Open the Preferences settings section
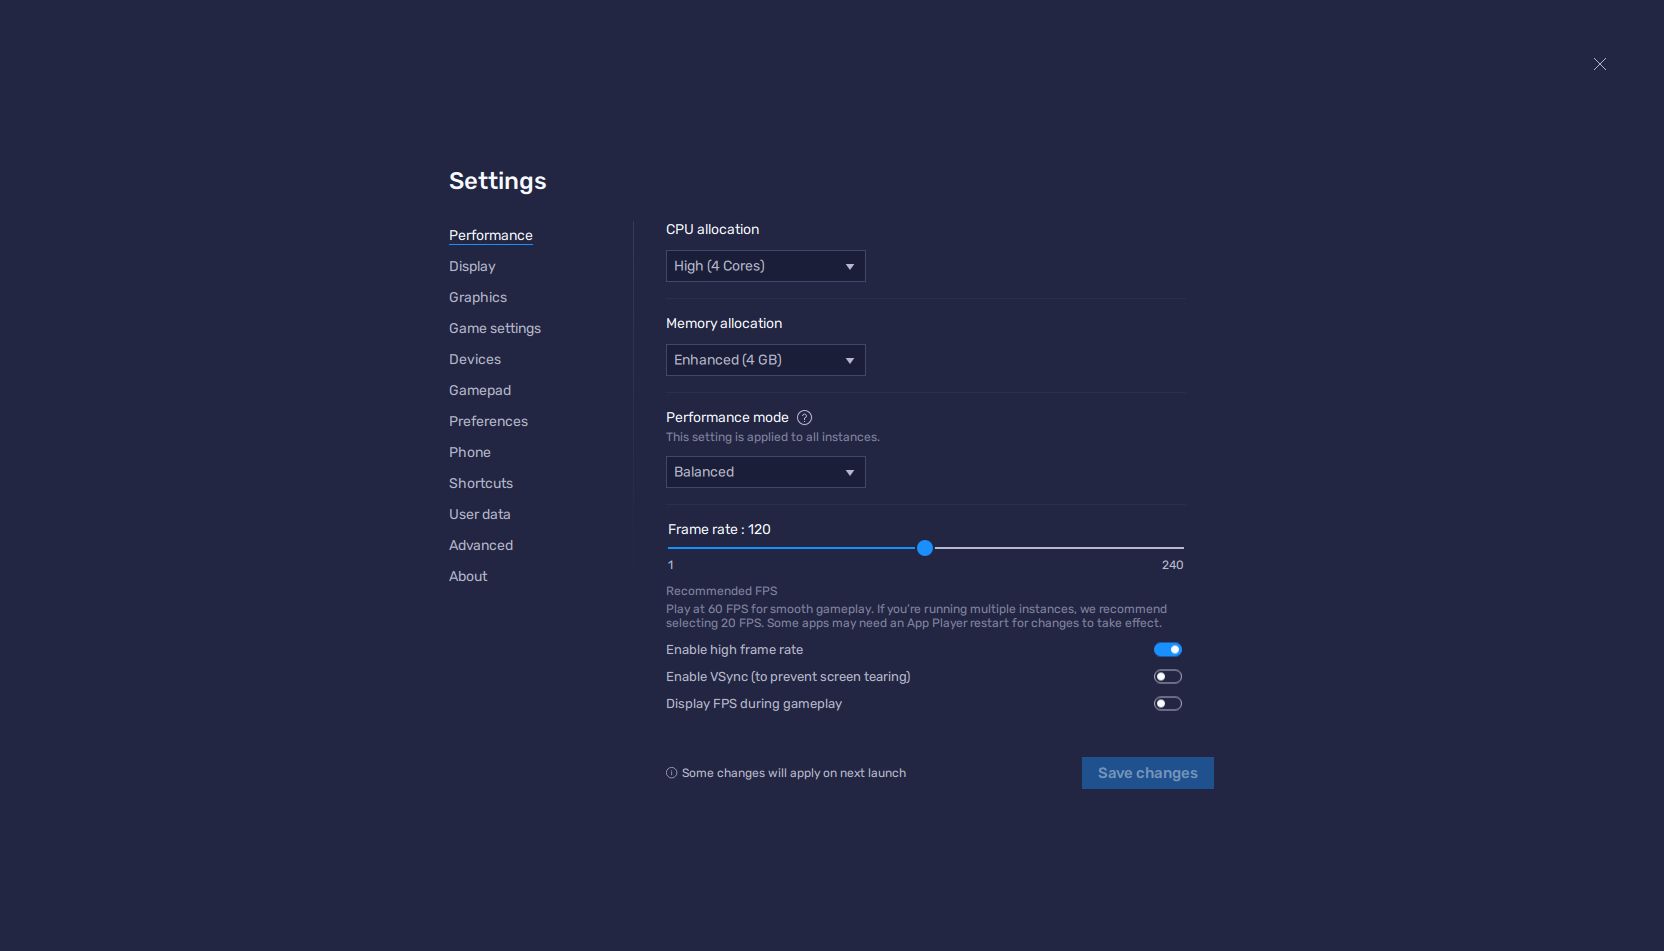Viewport: 1664px width, 951px height. [x=488, y=421]
